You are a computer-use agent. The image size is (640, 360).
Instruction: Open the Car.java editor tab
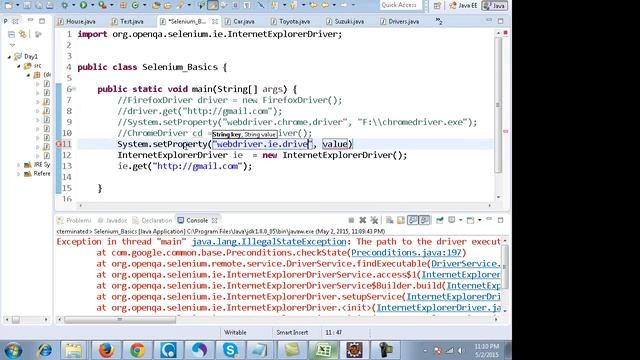pyautogui.click(x=240, y=21)
